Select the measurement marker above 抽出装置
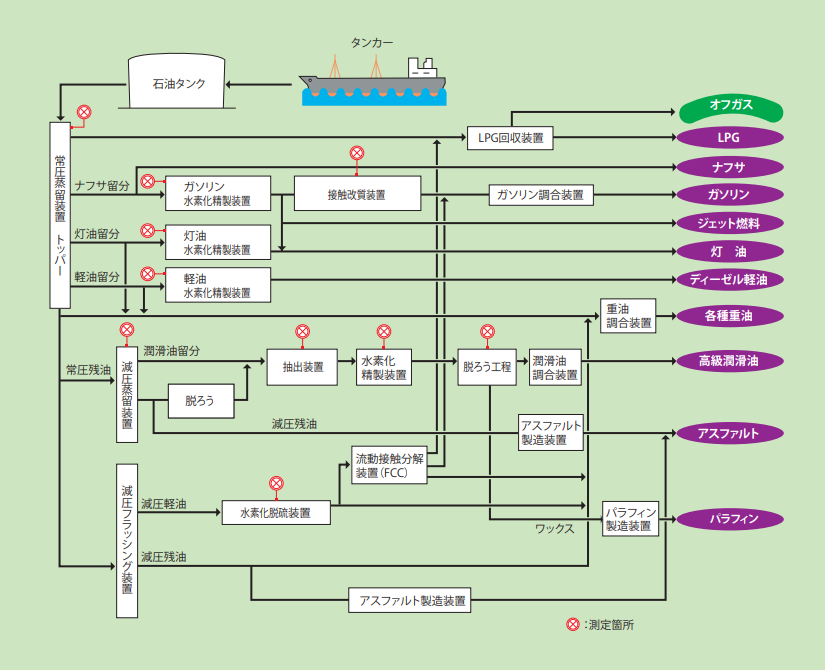The image size is (825, 670). coord(301,331)
